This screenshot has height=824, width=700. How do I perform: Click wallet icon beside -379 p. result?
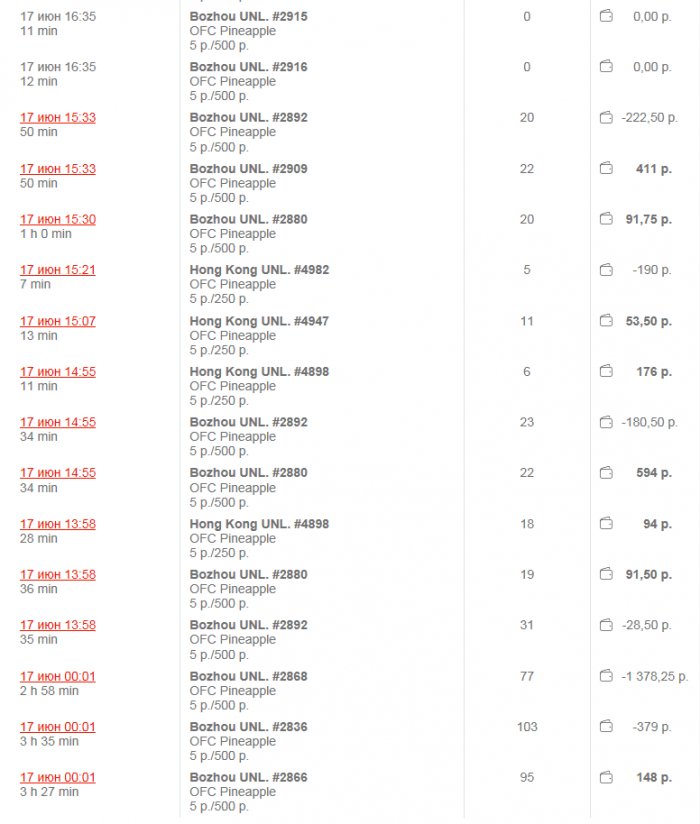click(x=606, y=727)
